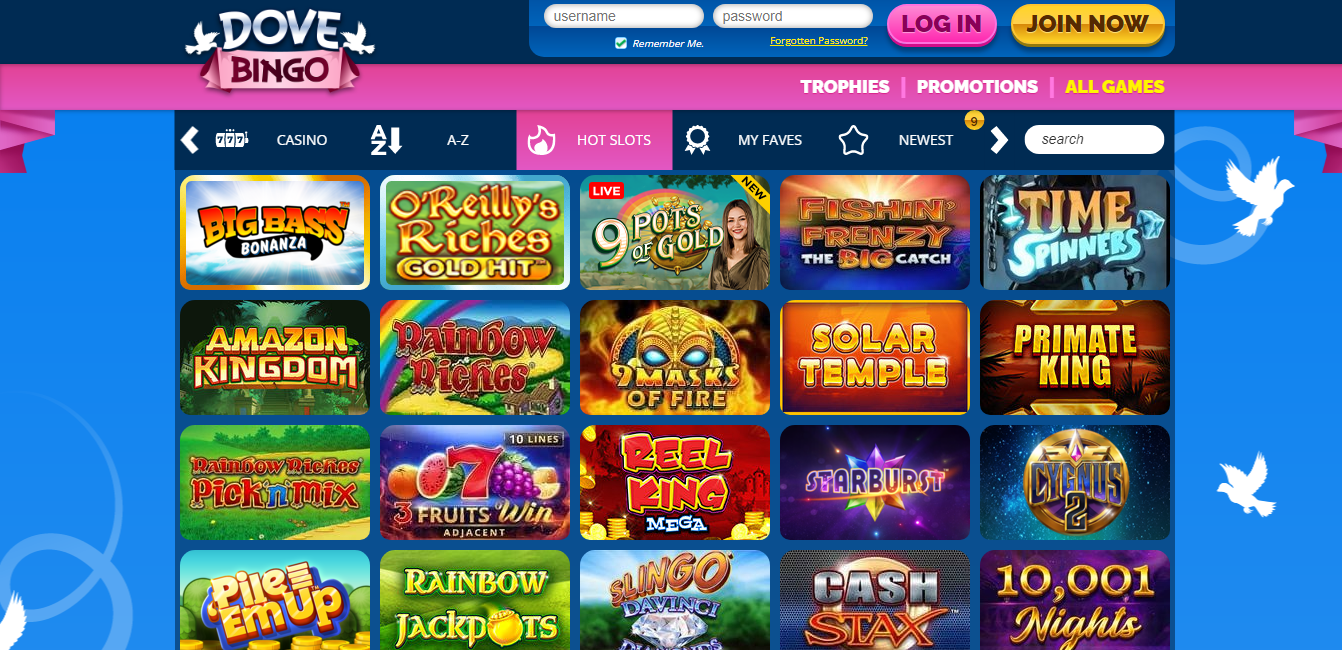Click the star icon beside Newest

(853, 140)
